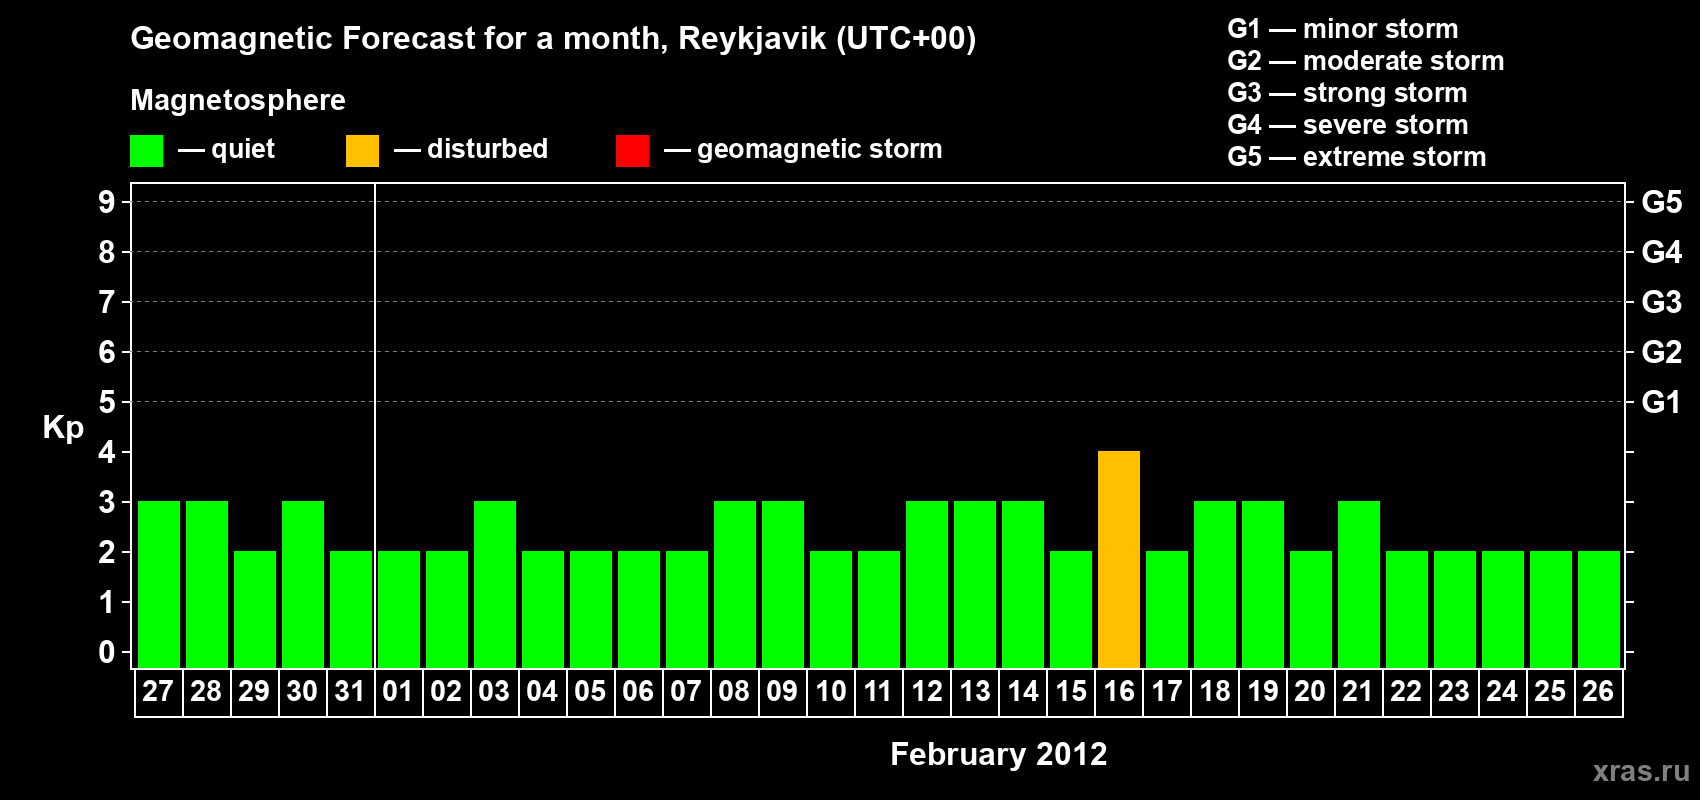Click date label 24 on the axis

point(1502,691)
